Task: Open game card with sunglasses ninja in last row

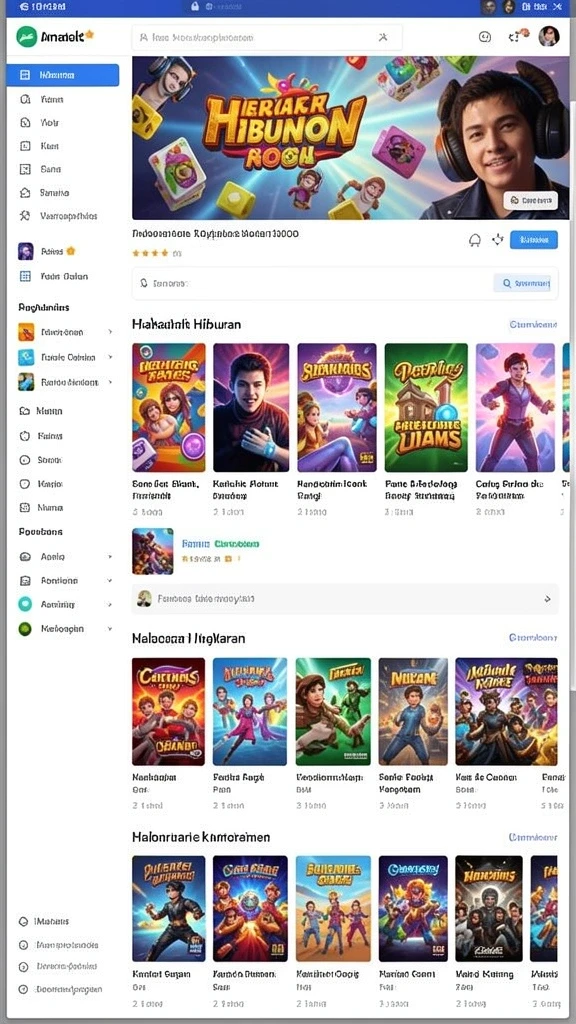Action: point(168,908)
